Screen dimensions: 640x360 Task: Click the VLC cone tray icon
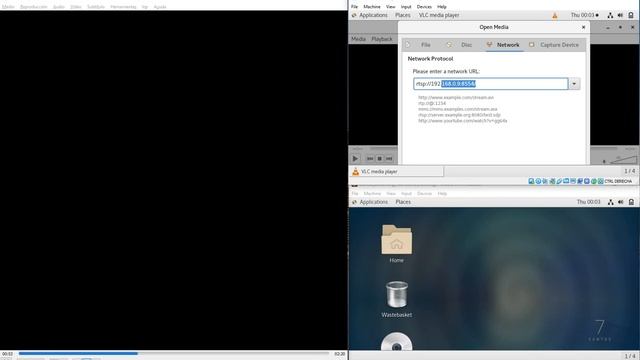(555, 16)
